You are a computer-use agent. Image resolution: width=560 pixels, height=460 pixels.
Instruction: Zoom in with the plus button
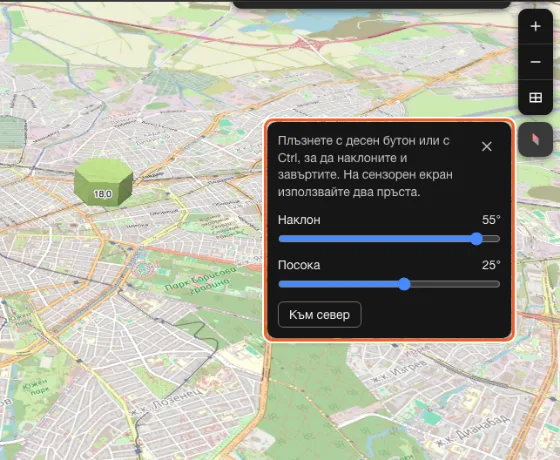tap(535, 26)
